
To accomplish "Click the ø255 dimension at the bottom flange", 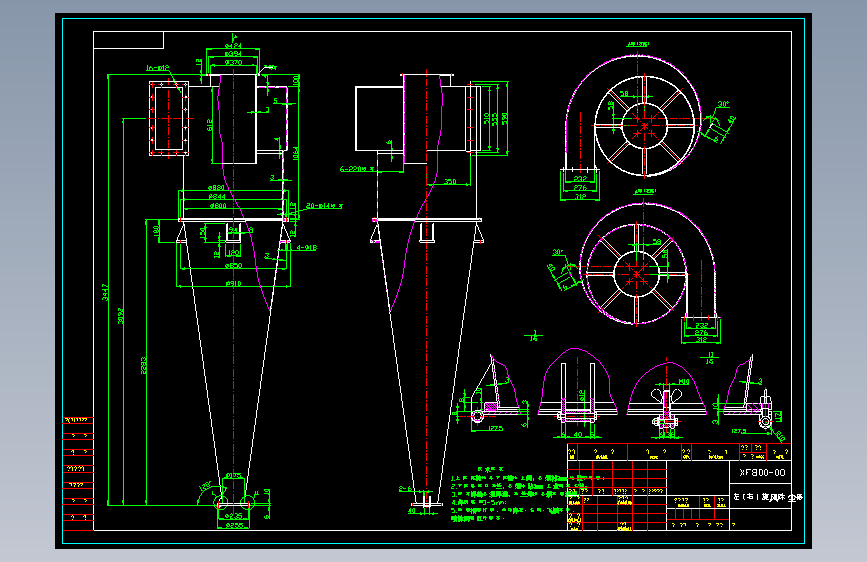I will (233, 525).
